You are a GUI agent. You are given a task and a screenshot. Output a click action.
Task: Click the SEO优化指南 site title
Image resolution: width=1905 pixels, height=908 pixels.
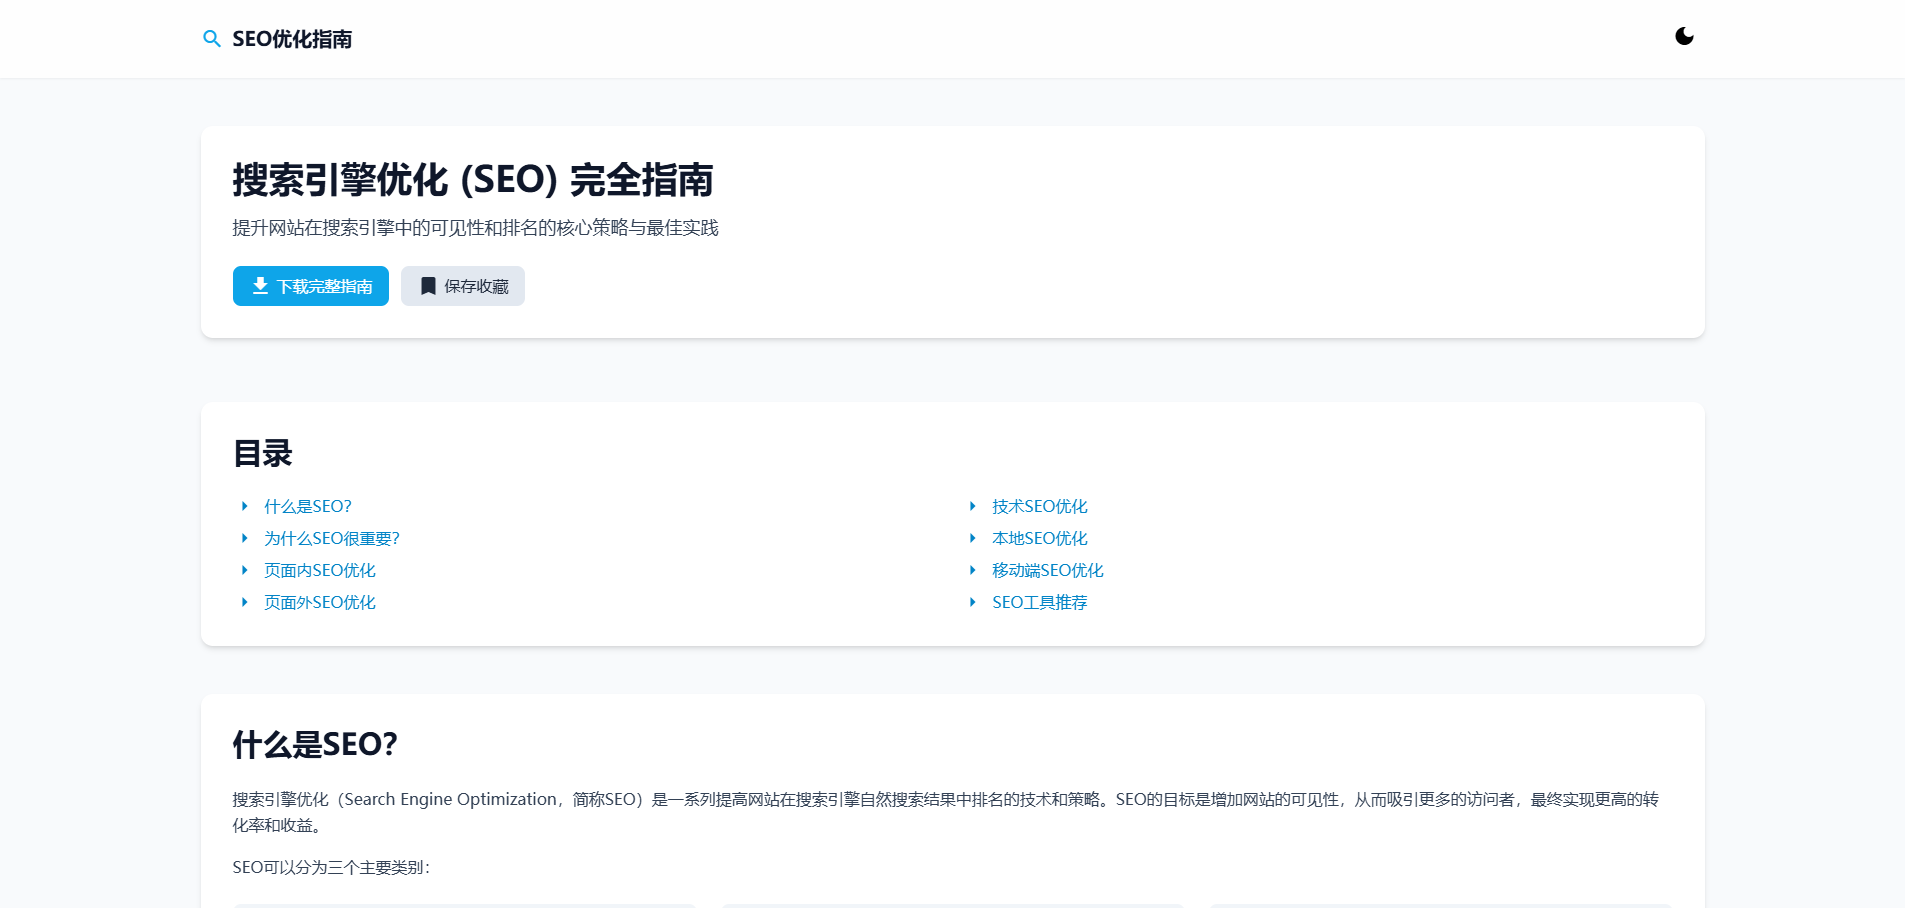291,39
